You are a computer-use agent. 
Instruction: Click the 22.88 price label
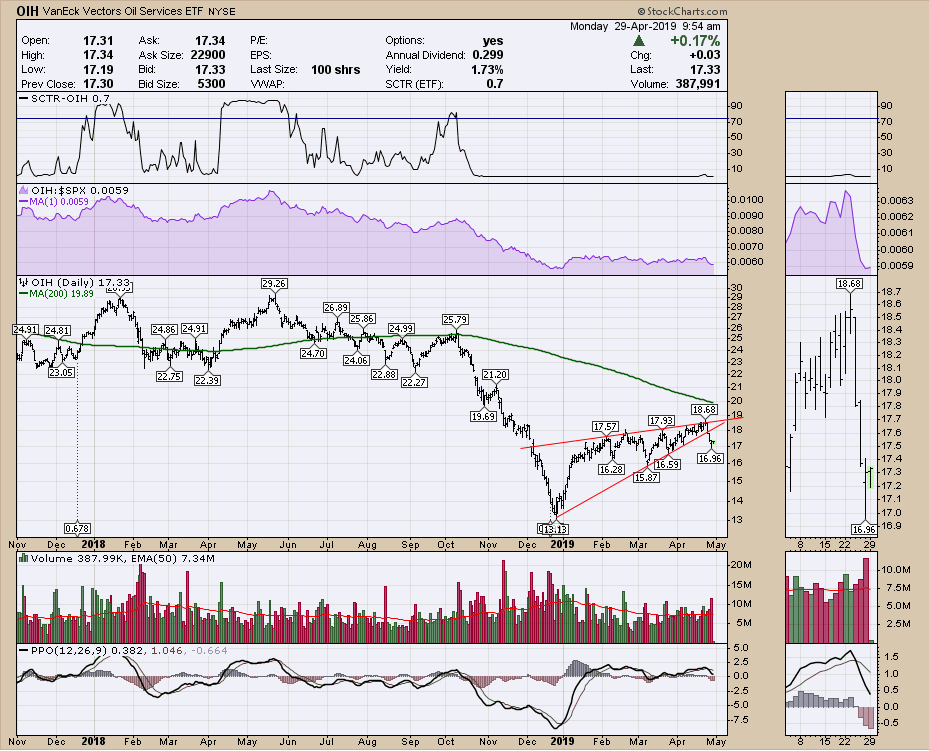384,374
